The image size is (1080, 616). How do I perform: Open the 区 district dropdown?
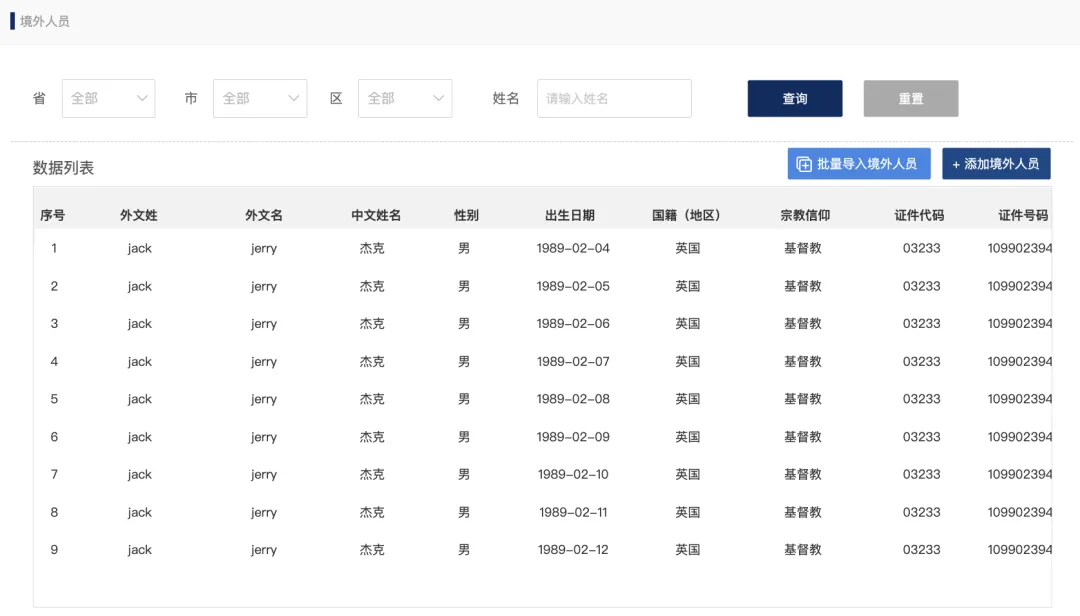[405, 99]
